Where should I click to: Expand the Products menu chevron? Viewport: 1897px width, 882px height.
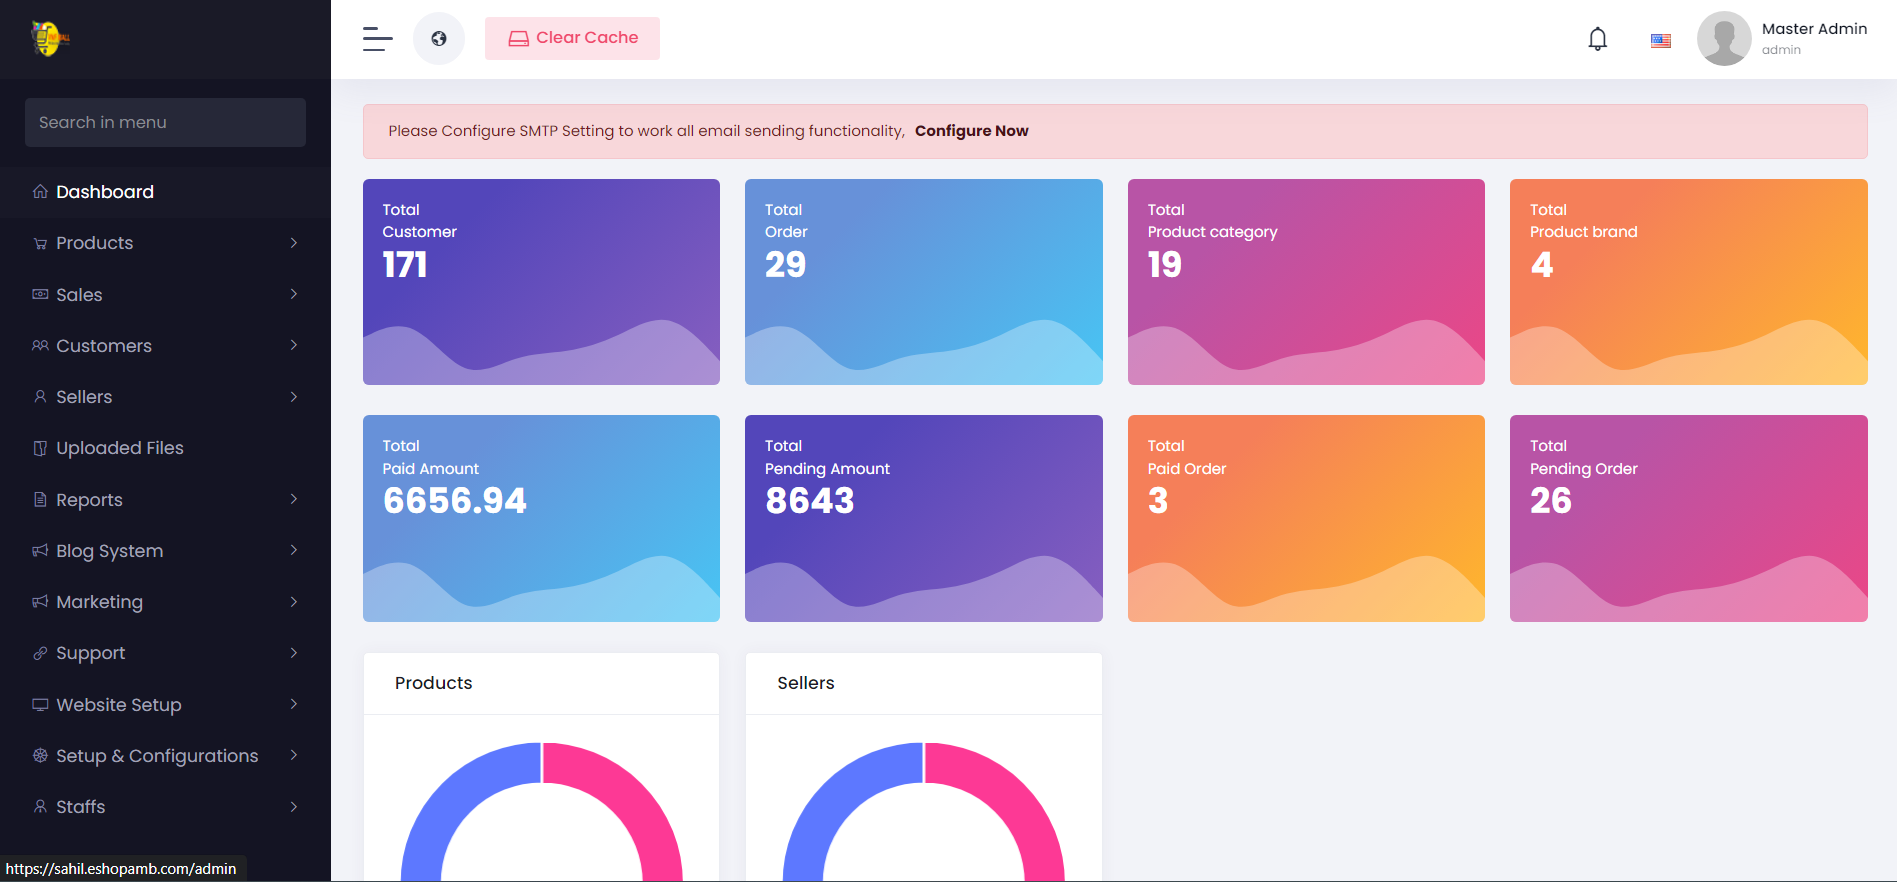pos(294,243)
